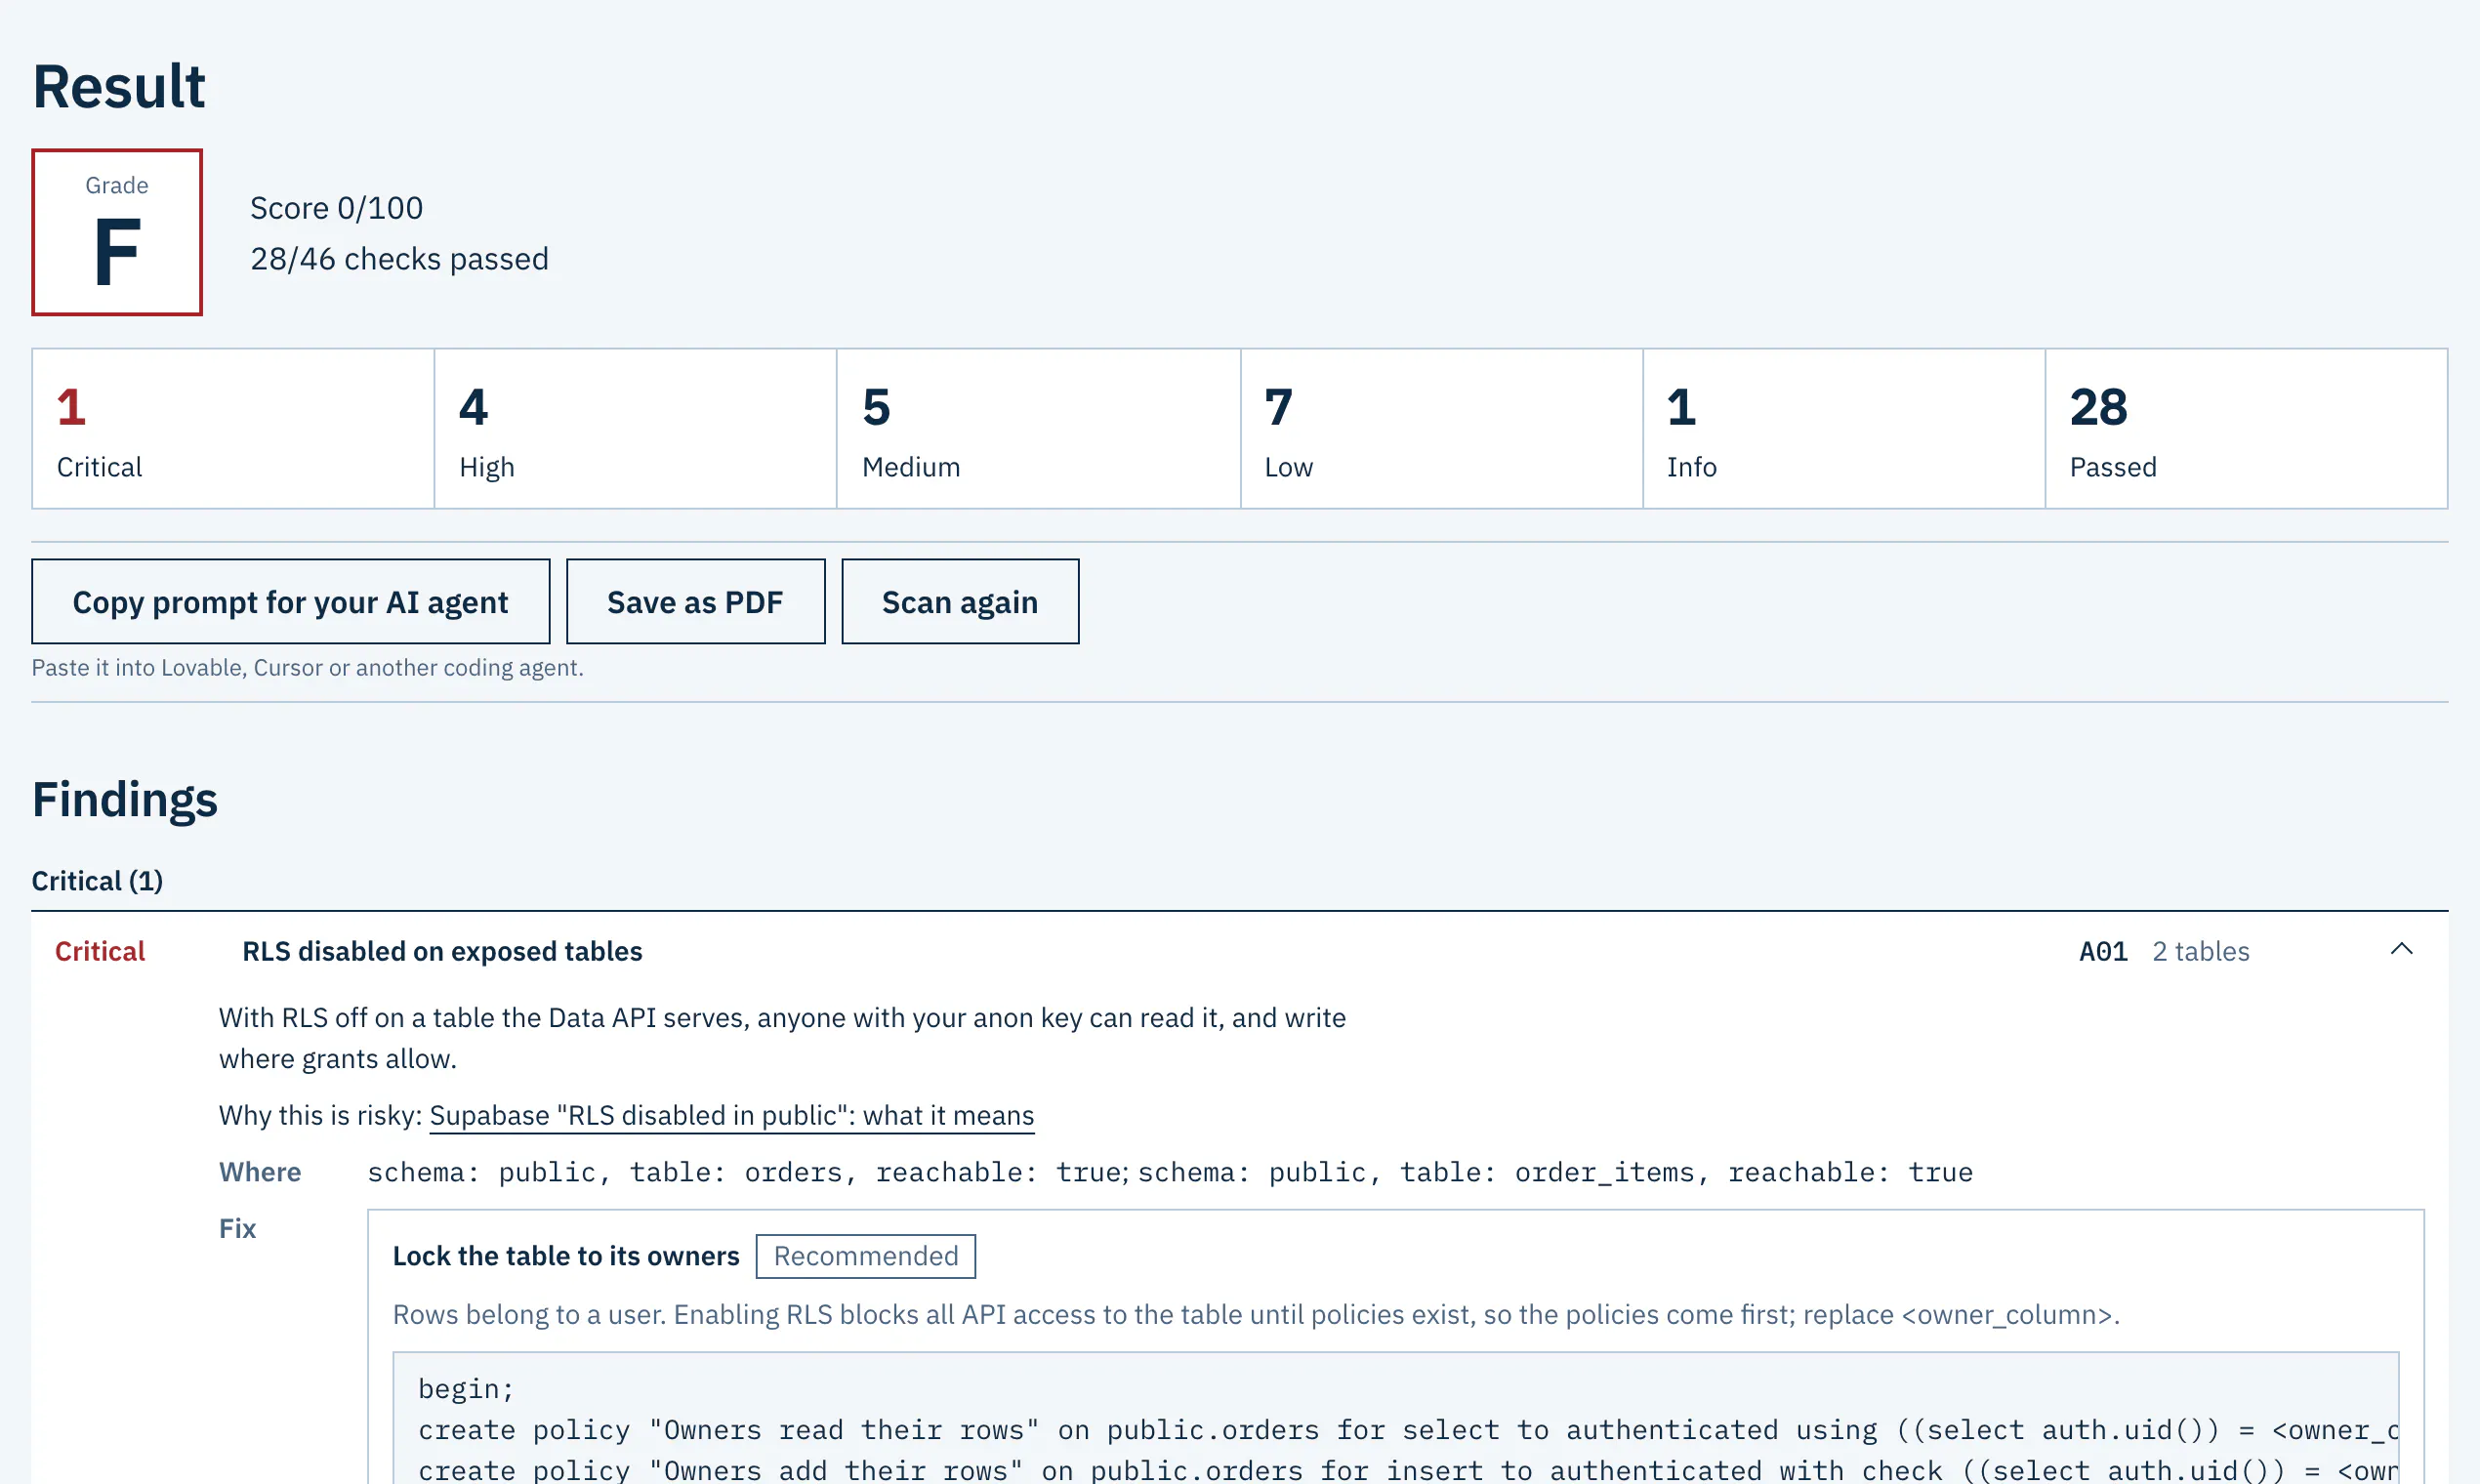Click the 28/46 checks passed text
Screen dimensions: 2480x1484
pyautogui.click(x=399, y=259)
